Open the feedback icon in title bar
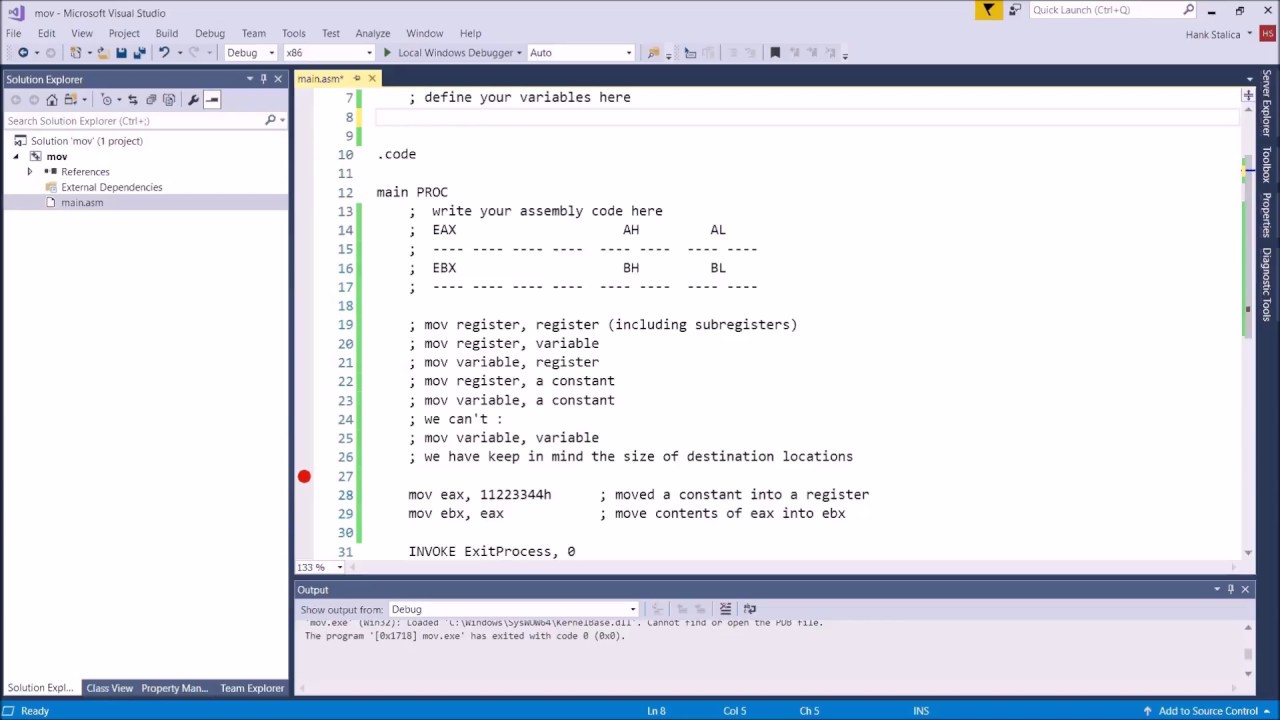1280x720 pixels. tap(1014, 10)
